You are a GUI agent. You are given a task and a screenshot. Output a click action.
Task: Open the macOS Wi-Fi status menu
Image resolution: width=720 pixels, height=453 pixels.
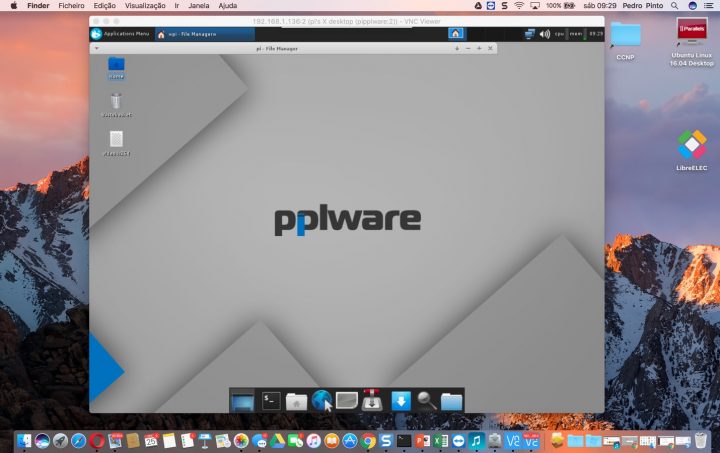519,5
